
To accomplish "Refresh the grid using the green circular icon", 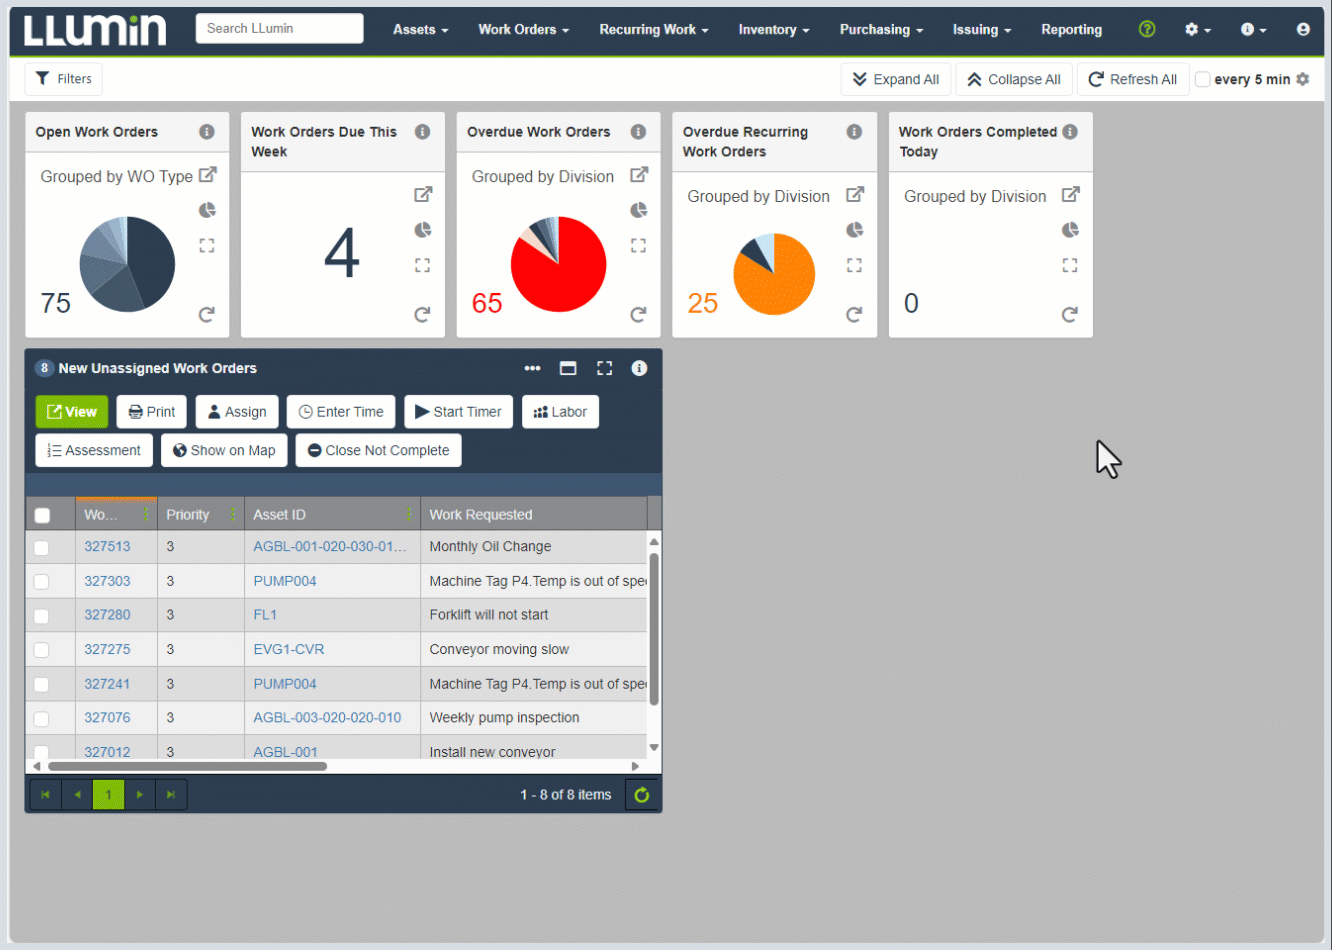I will coord(641,794).
